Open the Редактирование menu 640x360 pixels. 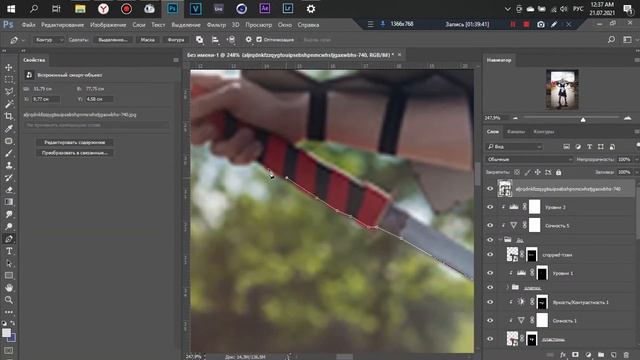(62, 24)
